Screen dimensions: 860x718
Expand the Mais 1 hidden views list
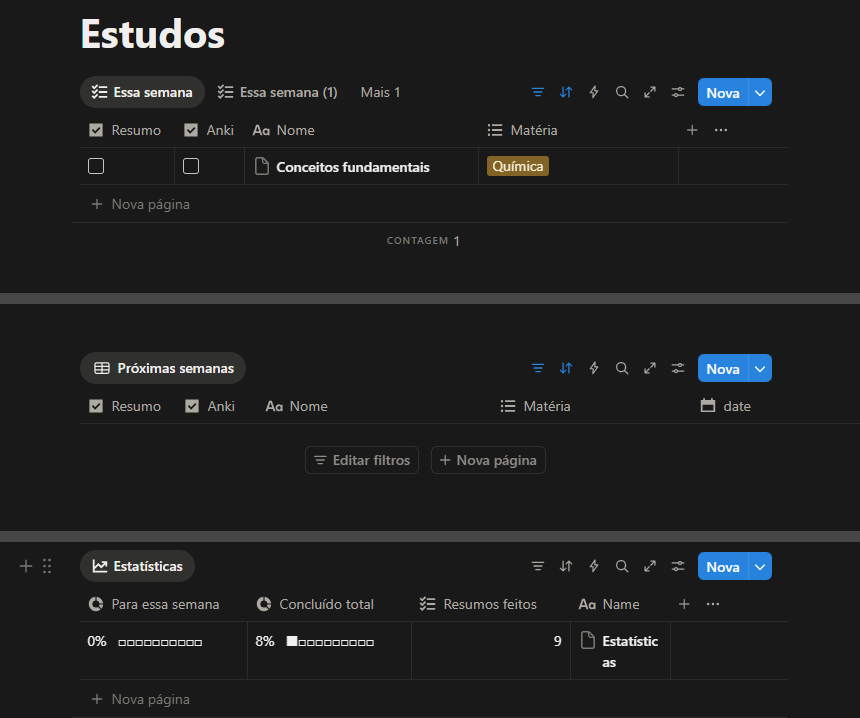click(380, 92)
